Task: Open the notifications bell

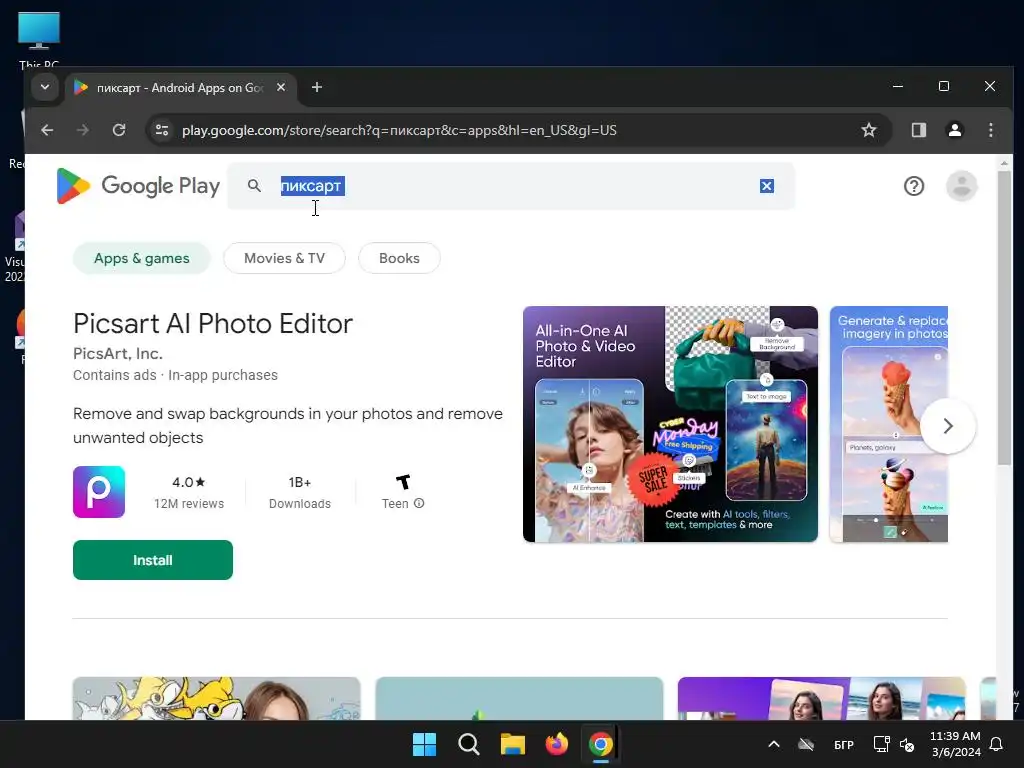Action: pos(997,744)
